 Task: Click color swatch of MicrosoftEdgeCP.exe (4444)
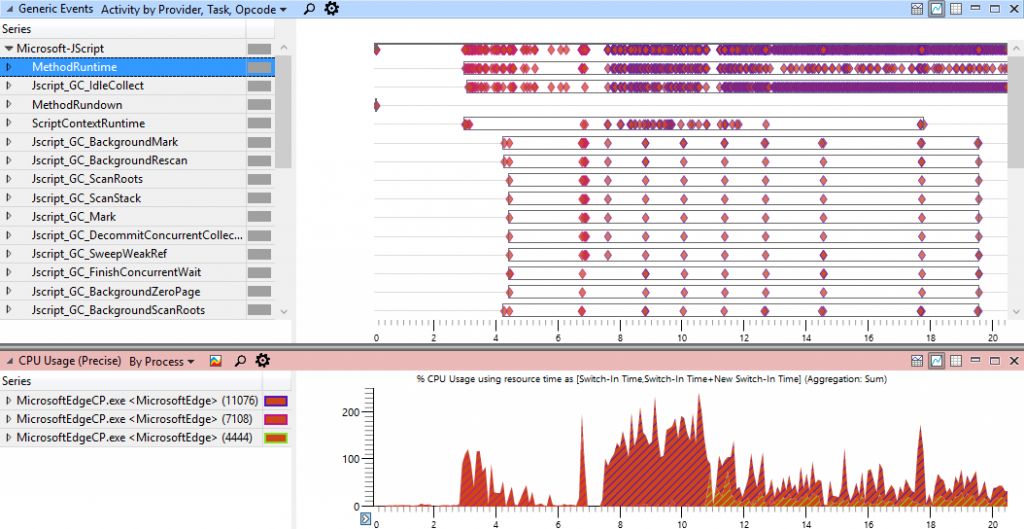pyautogui.click(x=276, y=438)
